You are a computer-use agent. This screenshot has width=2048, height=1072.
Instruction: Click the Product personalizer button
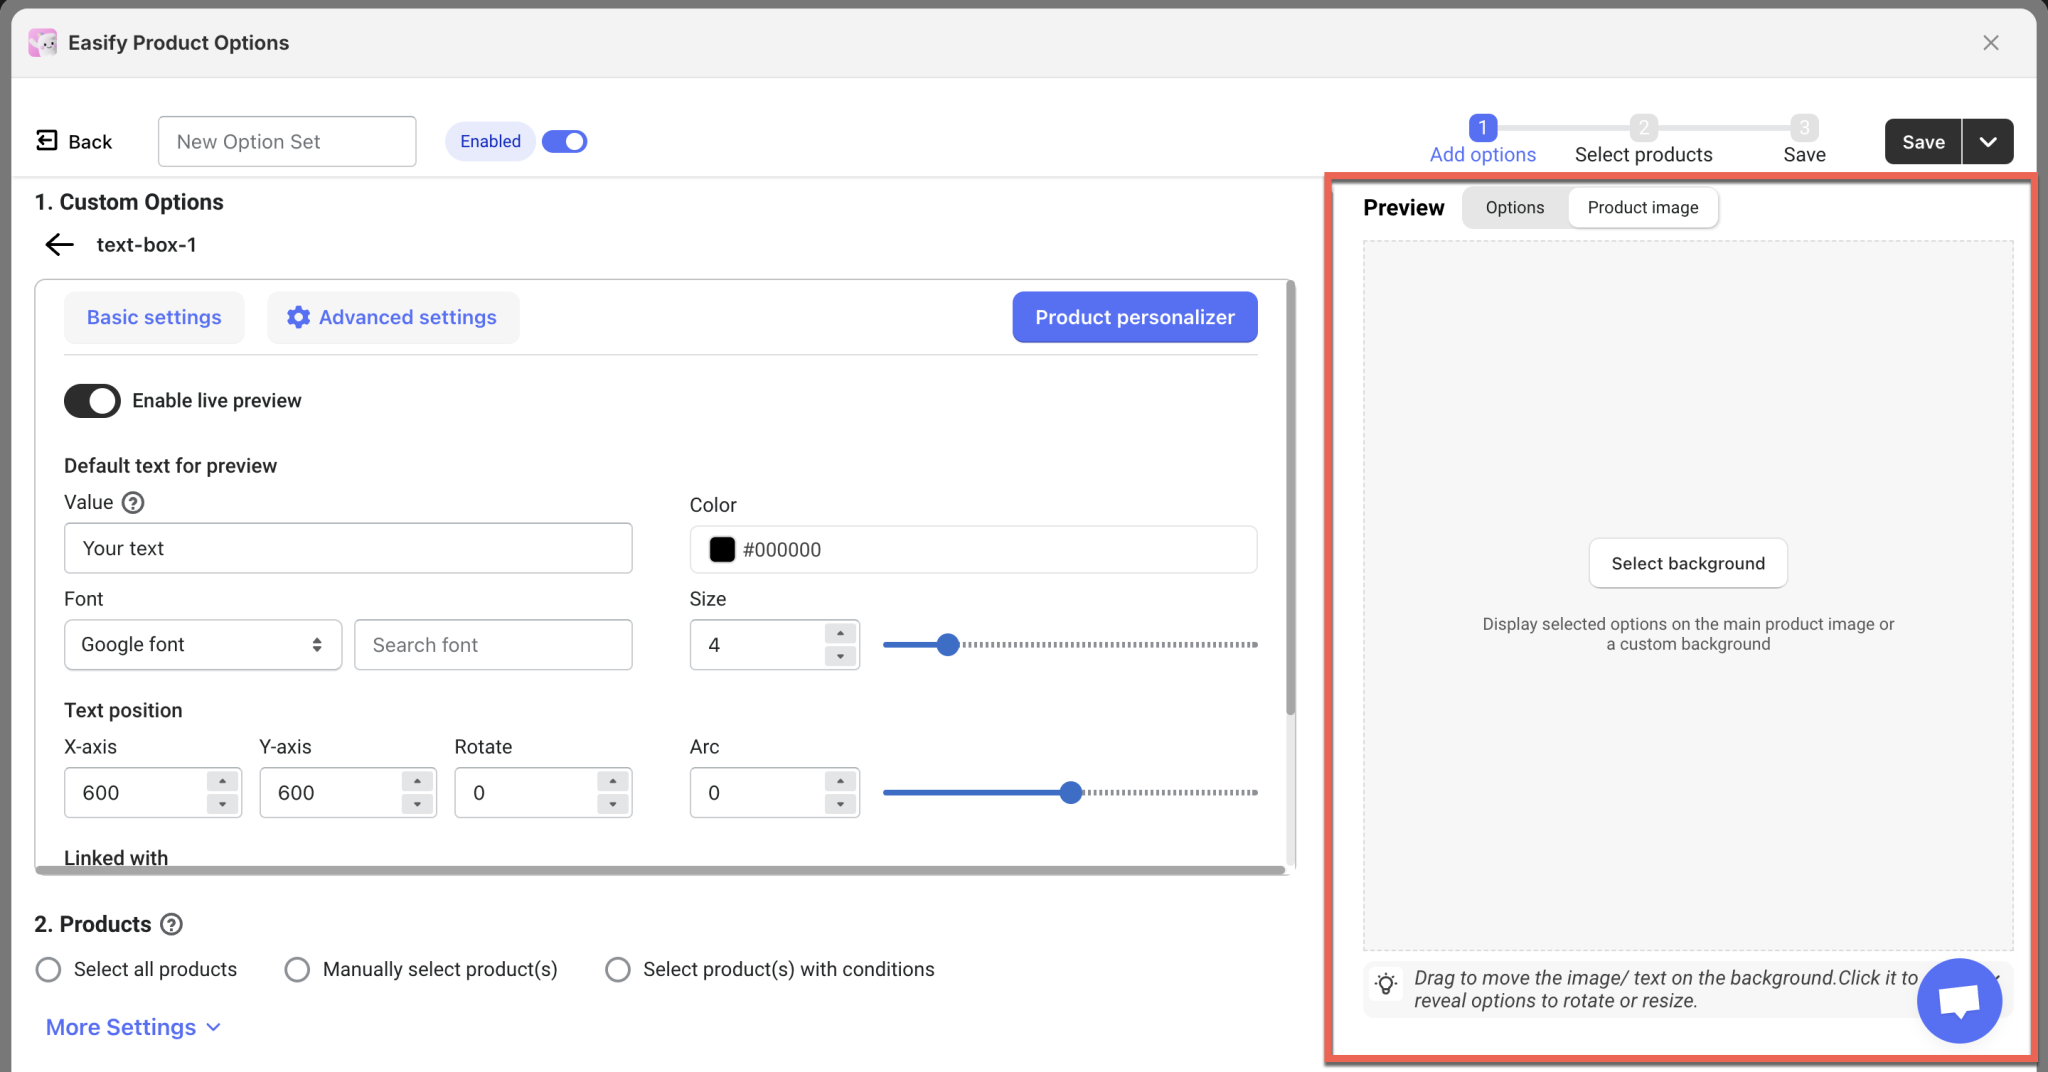(1134, 318)
